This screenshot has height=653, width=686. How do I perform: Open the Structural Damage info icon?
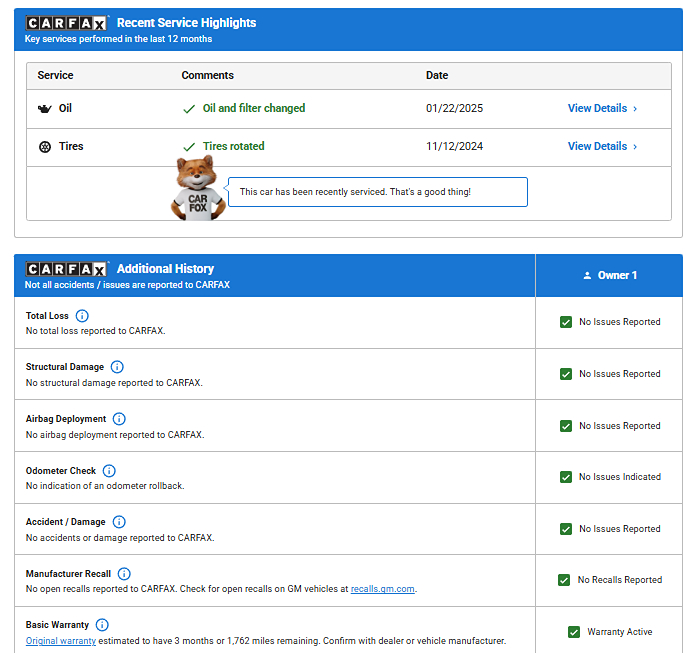tap(117, 367)
